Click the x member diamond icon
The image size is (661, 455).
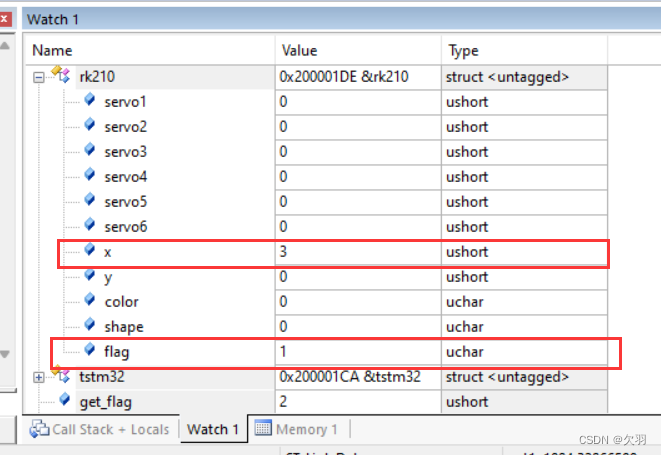coord(89,249)
